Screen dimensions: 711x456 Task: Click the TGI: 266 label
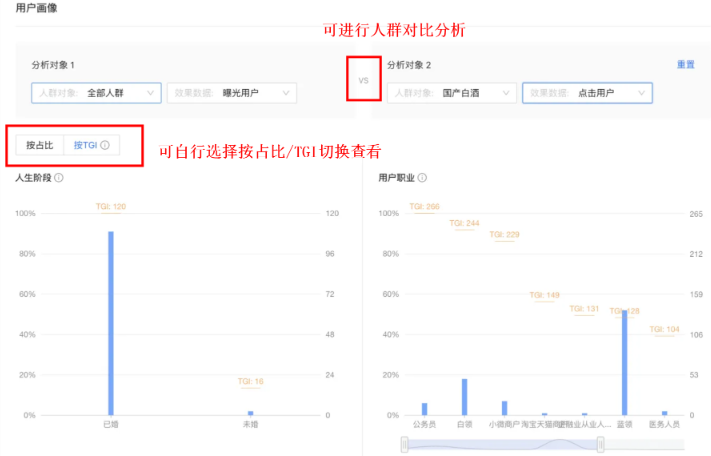(x=424, y=207)
